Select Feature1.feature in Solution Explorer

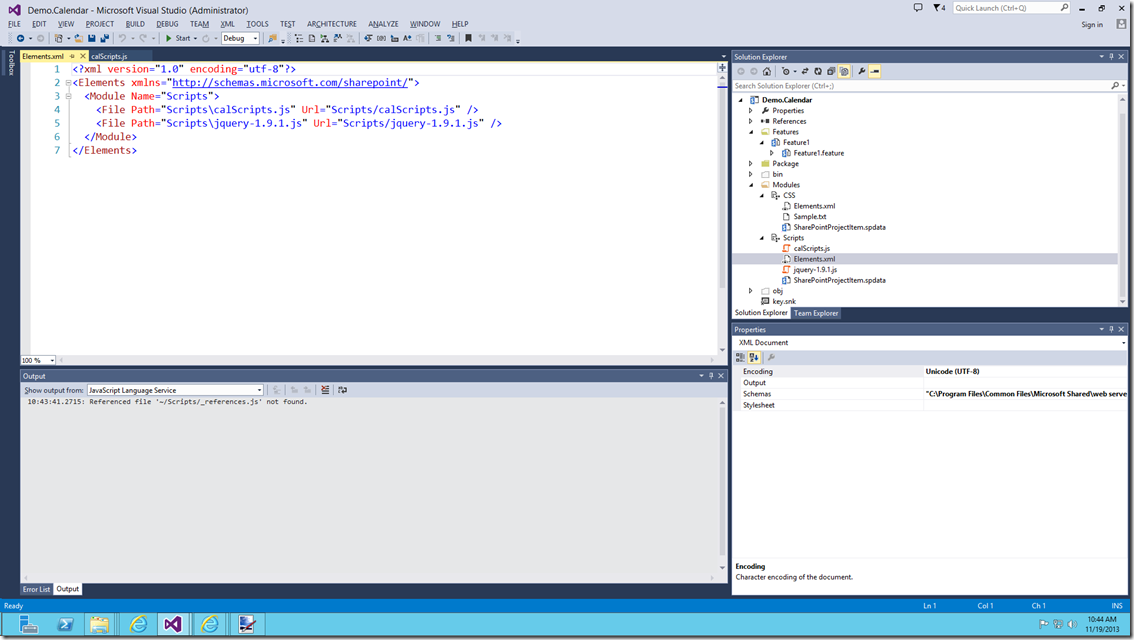[x=819, y=153]
